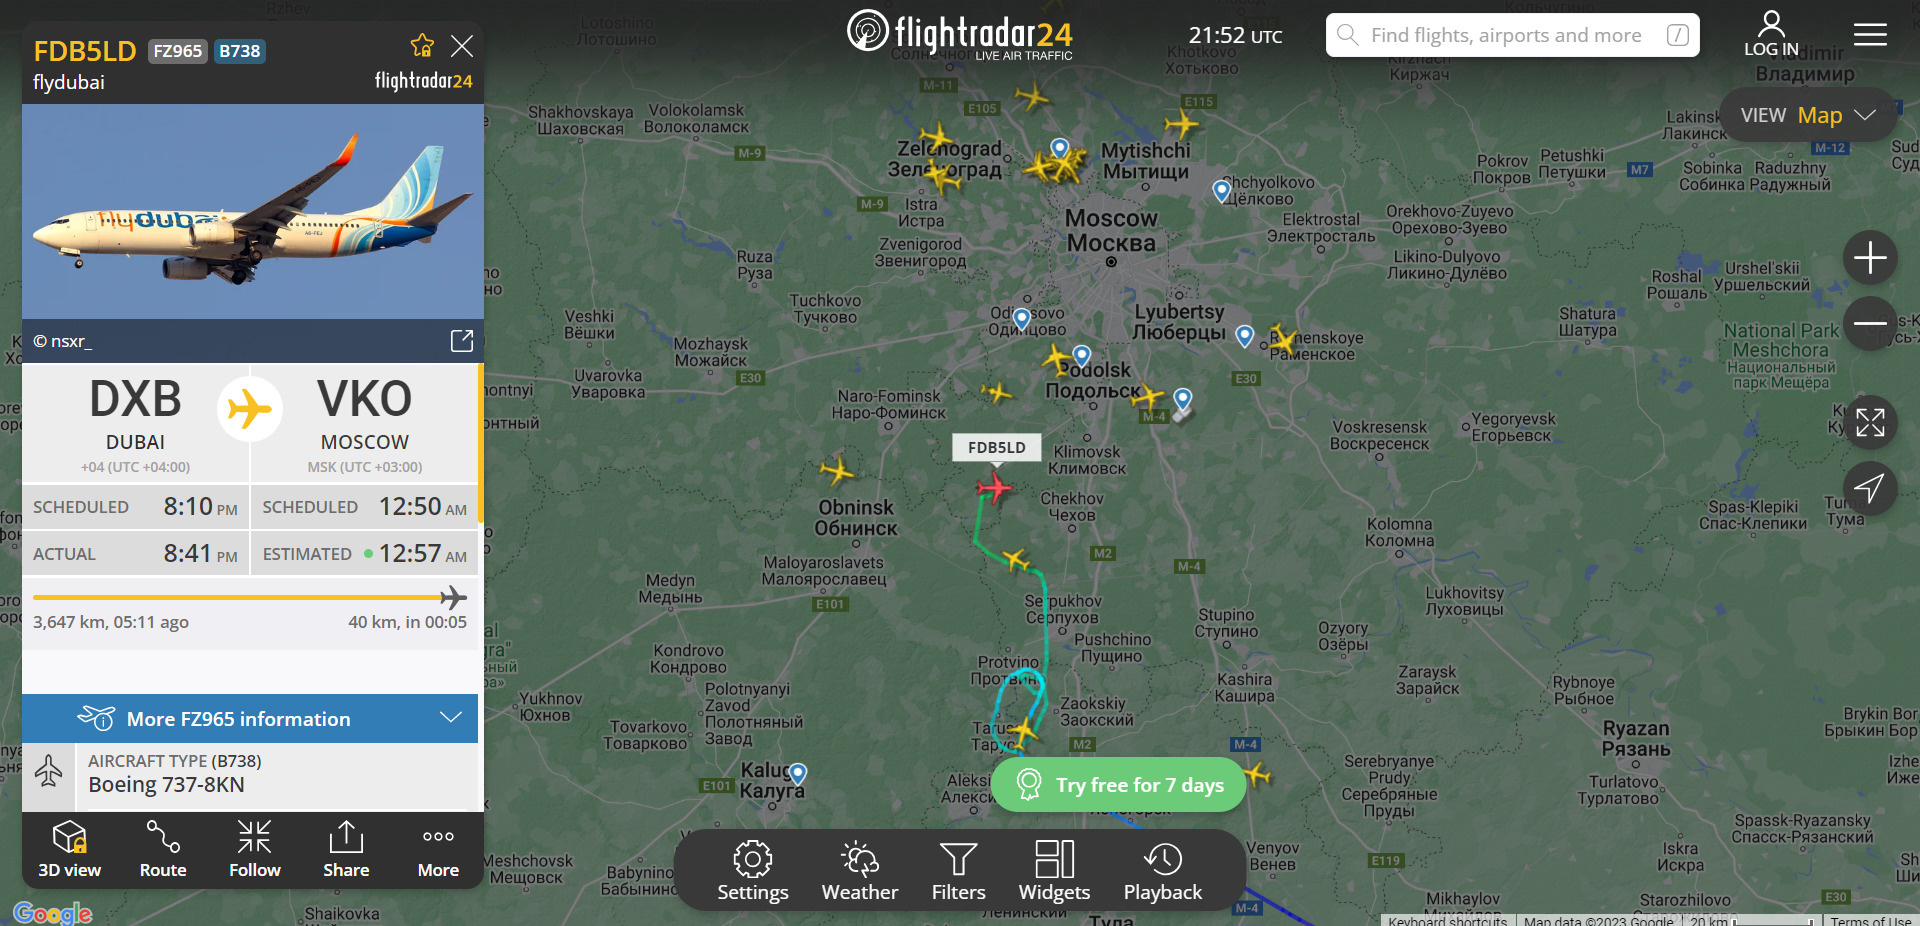
Task: Open the More options menu
Action: tap(438, 850)
